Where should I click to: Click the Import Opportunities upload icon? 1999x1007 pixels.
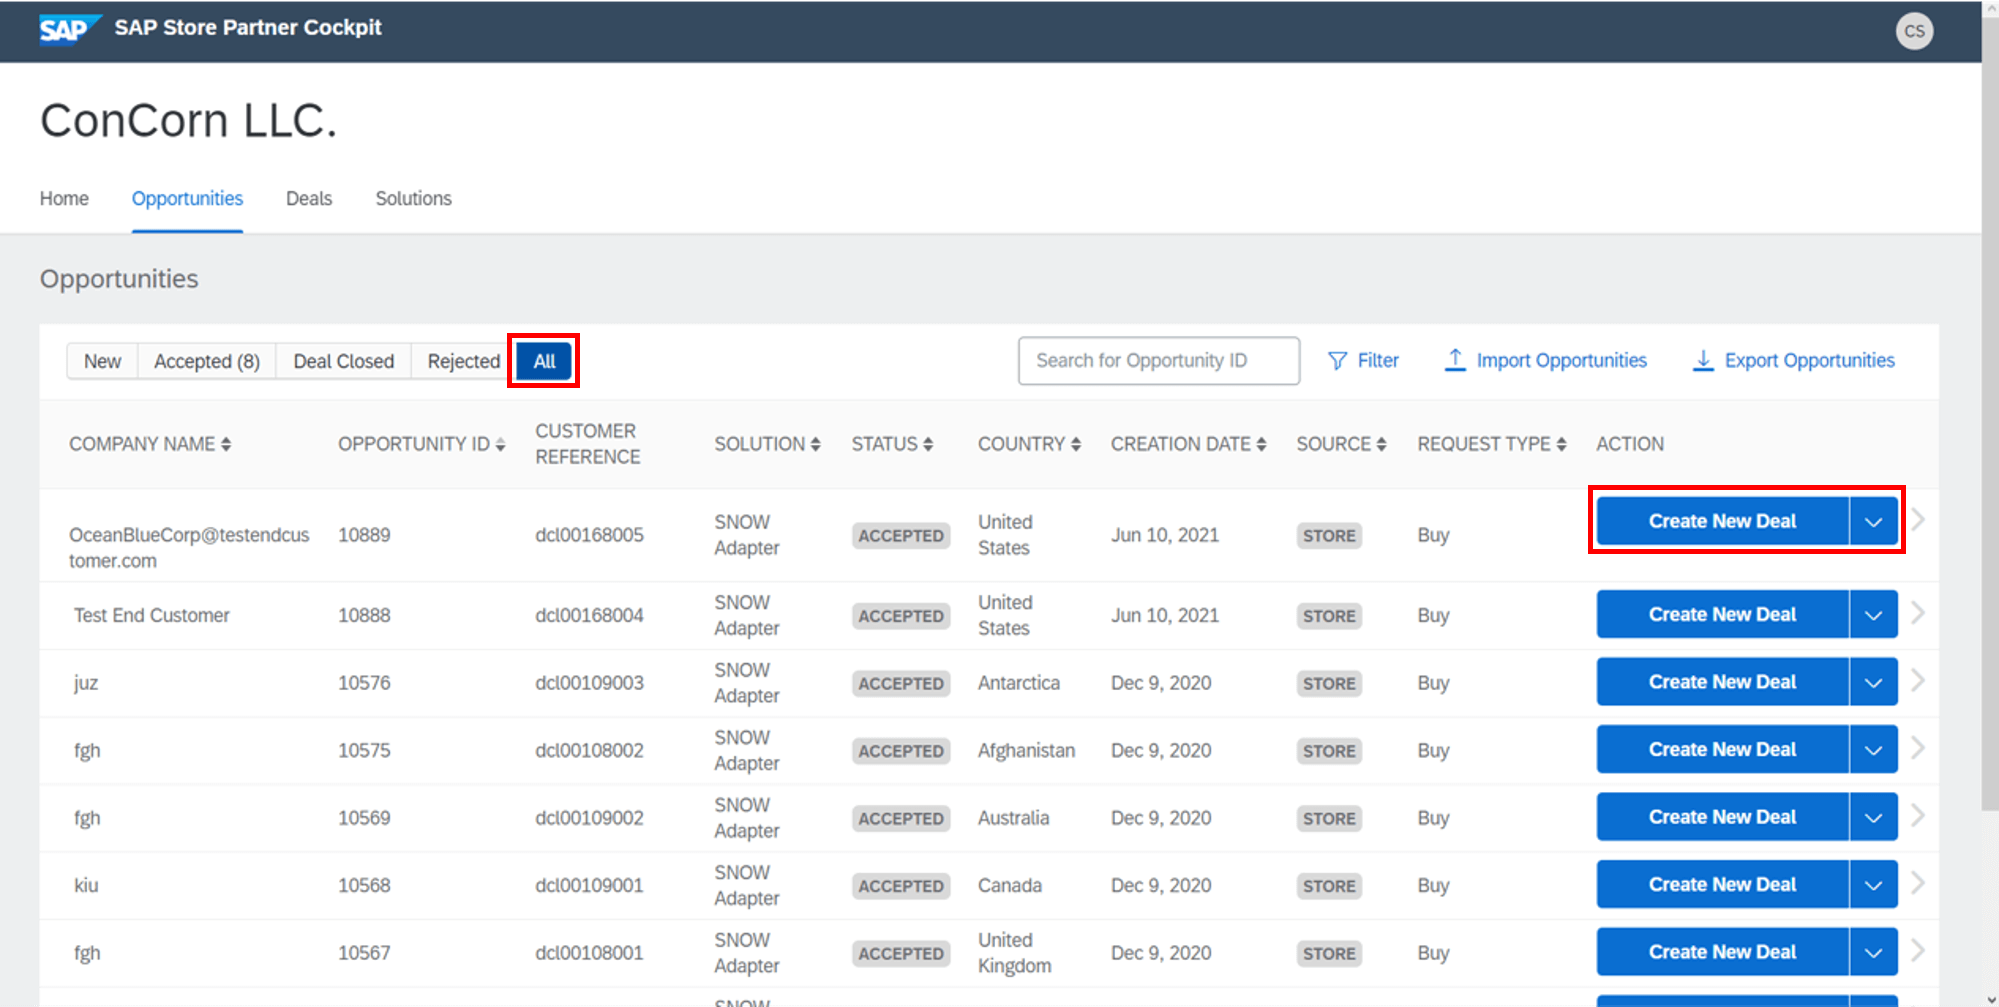1455,360
